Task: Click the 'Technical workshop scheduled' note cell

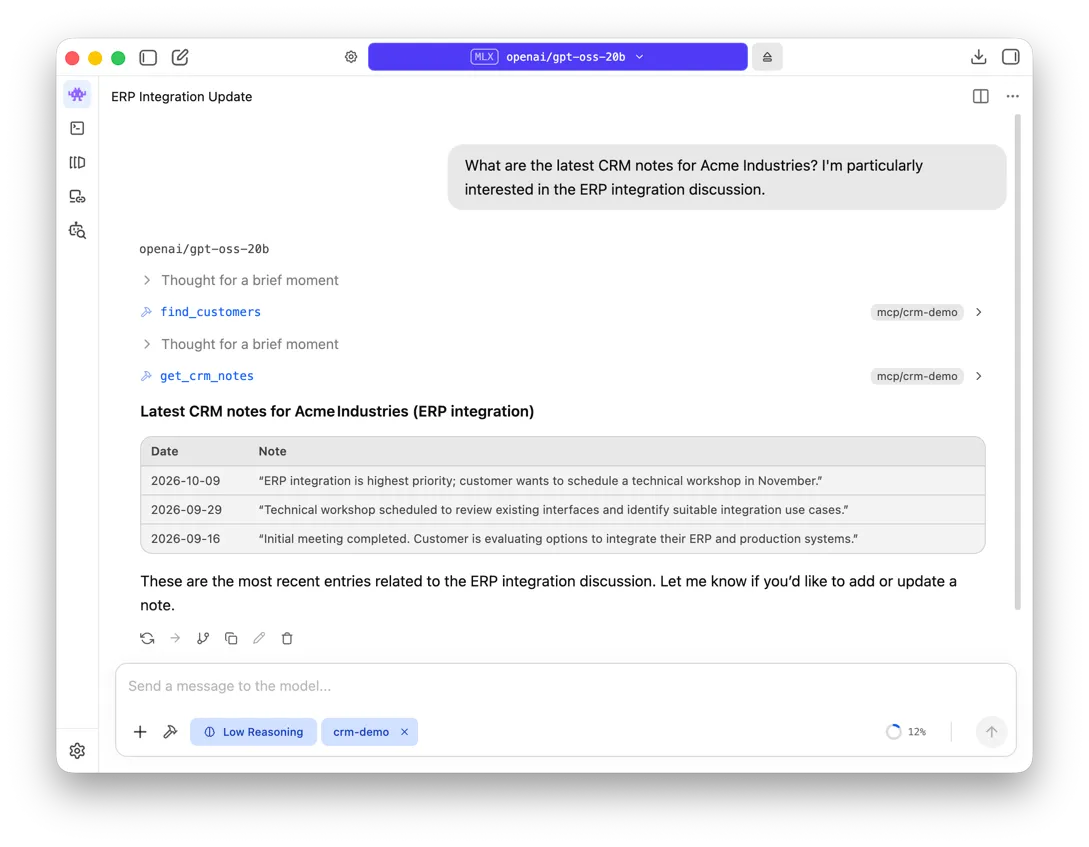Action: [553, 510]
